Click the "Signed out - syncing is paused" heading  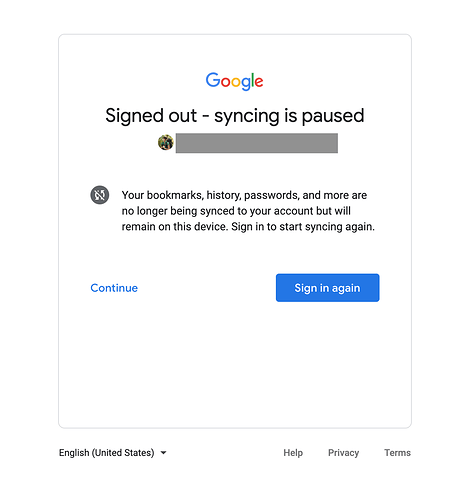click(x=235, y=116)
